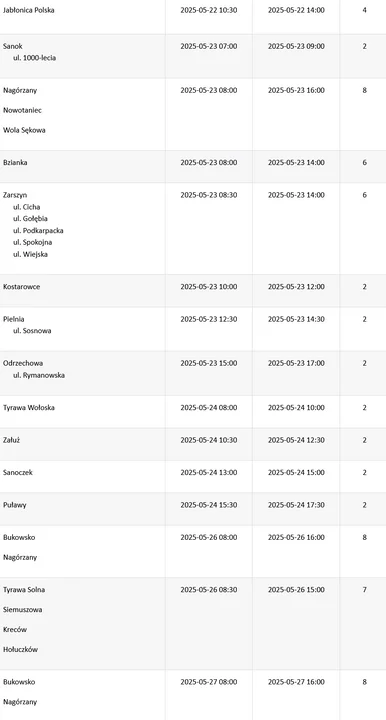
Task: Click the Puławy start time 2025-05-24 15:30
Action: pos(209,505)
